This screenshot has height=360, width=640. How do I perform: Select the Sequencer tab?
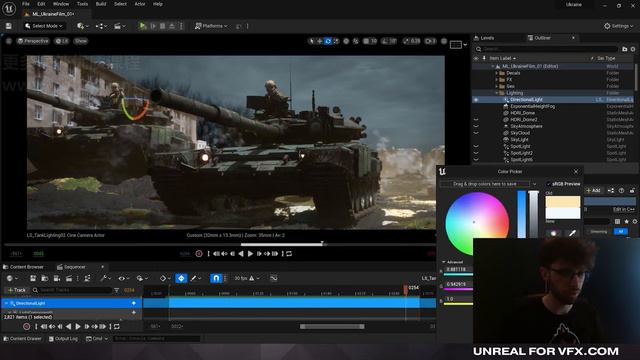click(x=71, y=267)
